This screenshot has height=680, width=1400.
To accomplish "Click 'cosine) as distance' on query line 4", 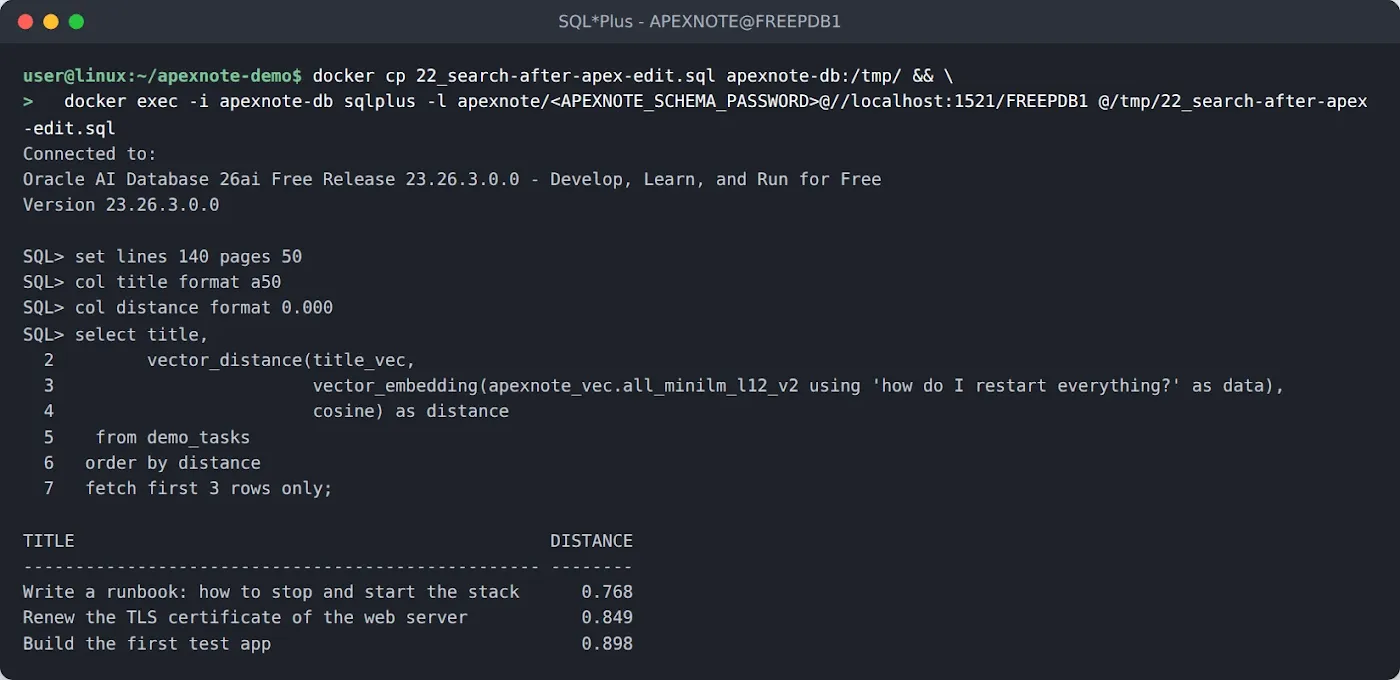I will (x=411, y=412).
